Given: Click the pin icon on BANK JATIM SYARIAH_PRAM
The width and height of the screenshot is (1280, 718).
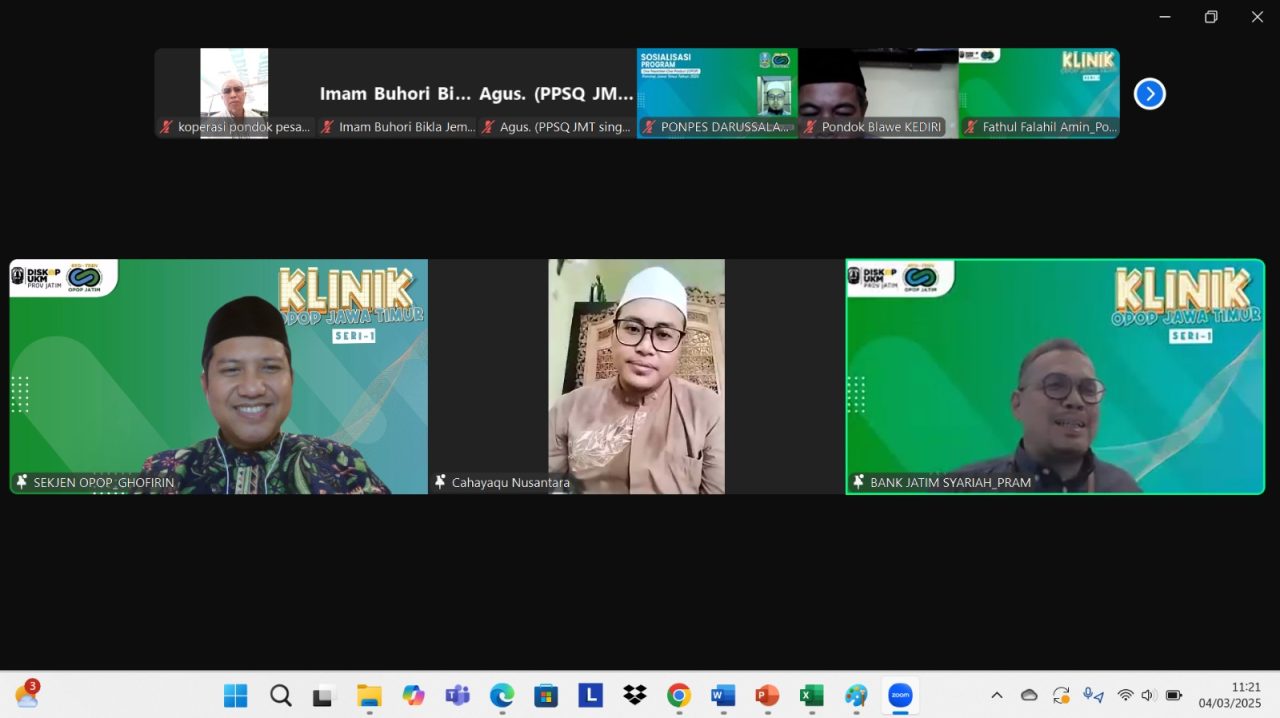Looking at the screenshot, I should click(x=858, y=482).
